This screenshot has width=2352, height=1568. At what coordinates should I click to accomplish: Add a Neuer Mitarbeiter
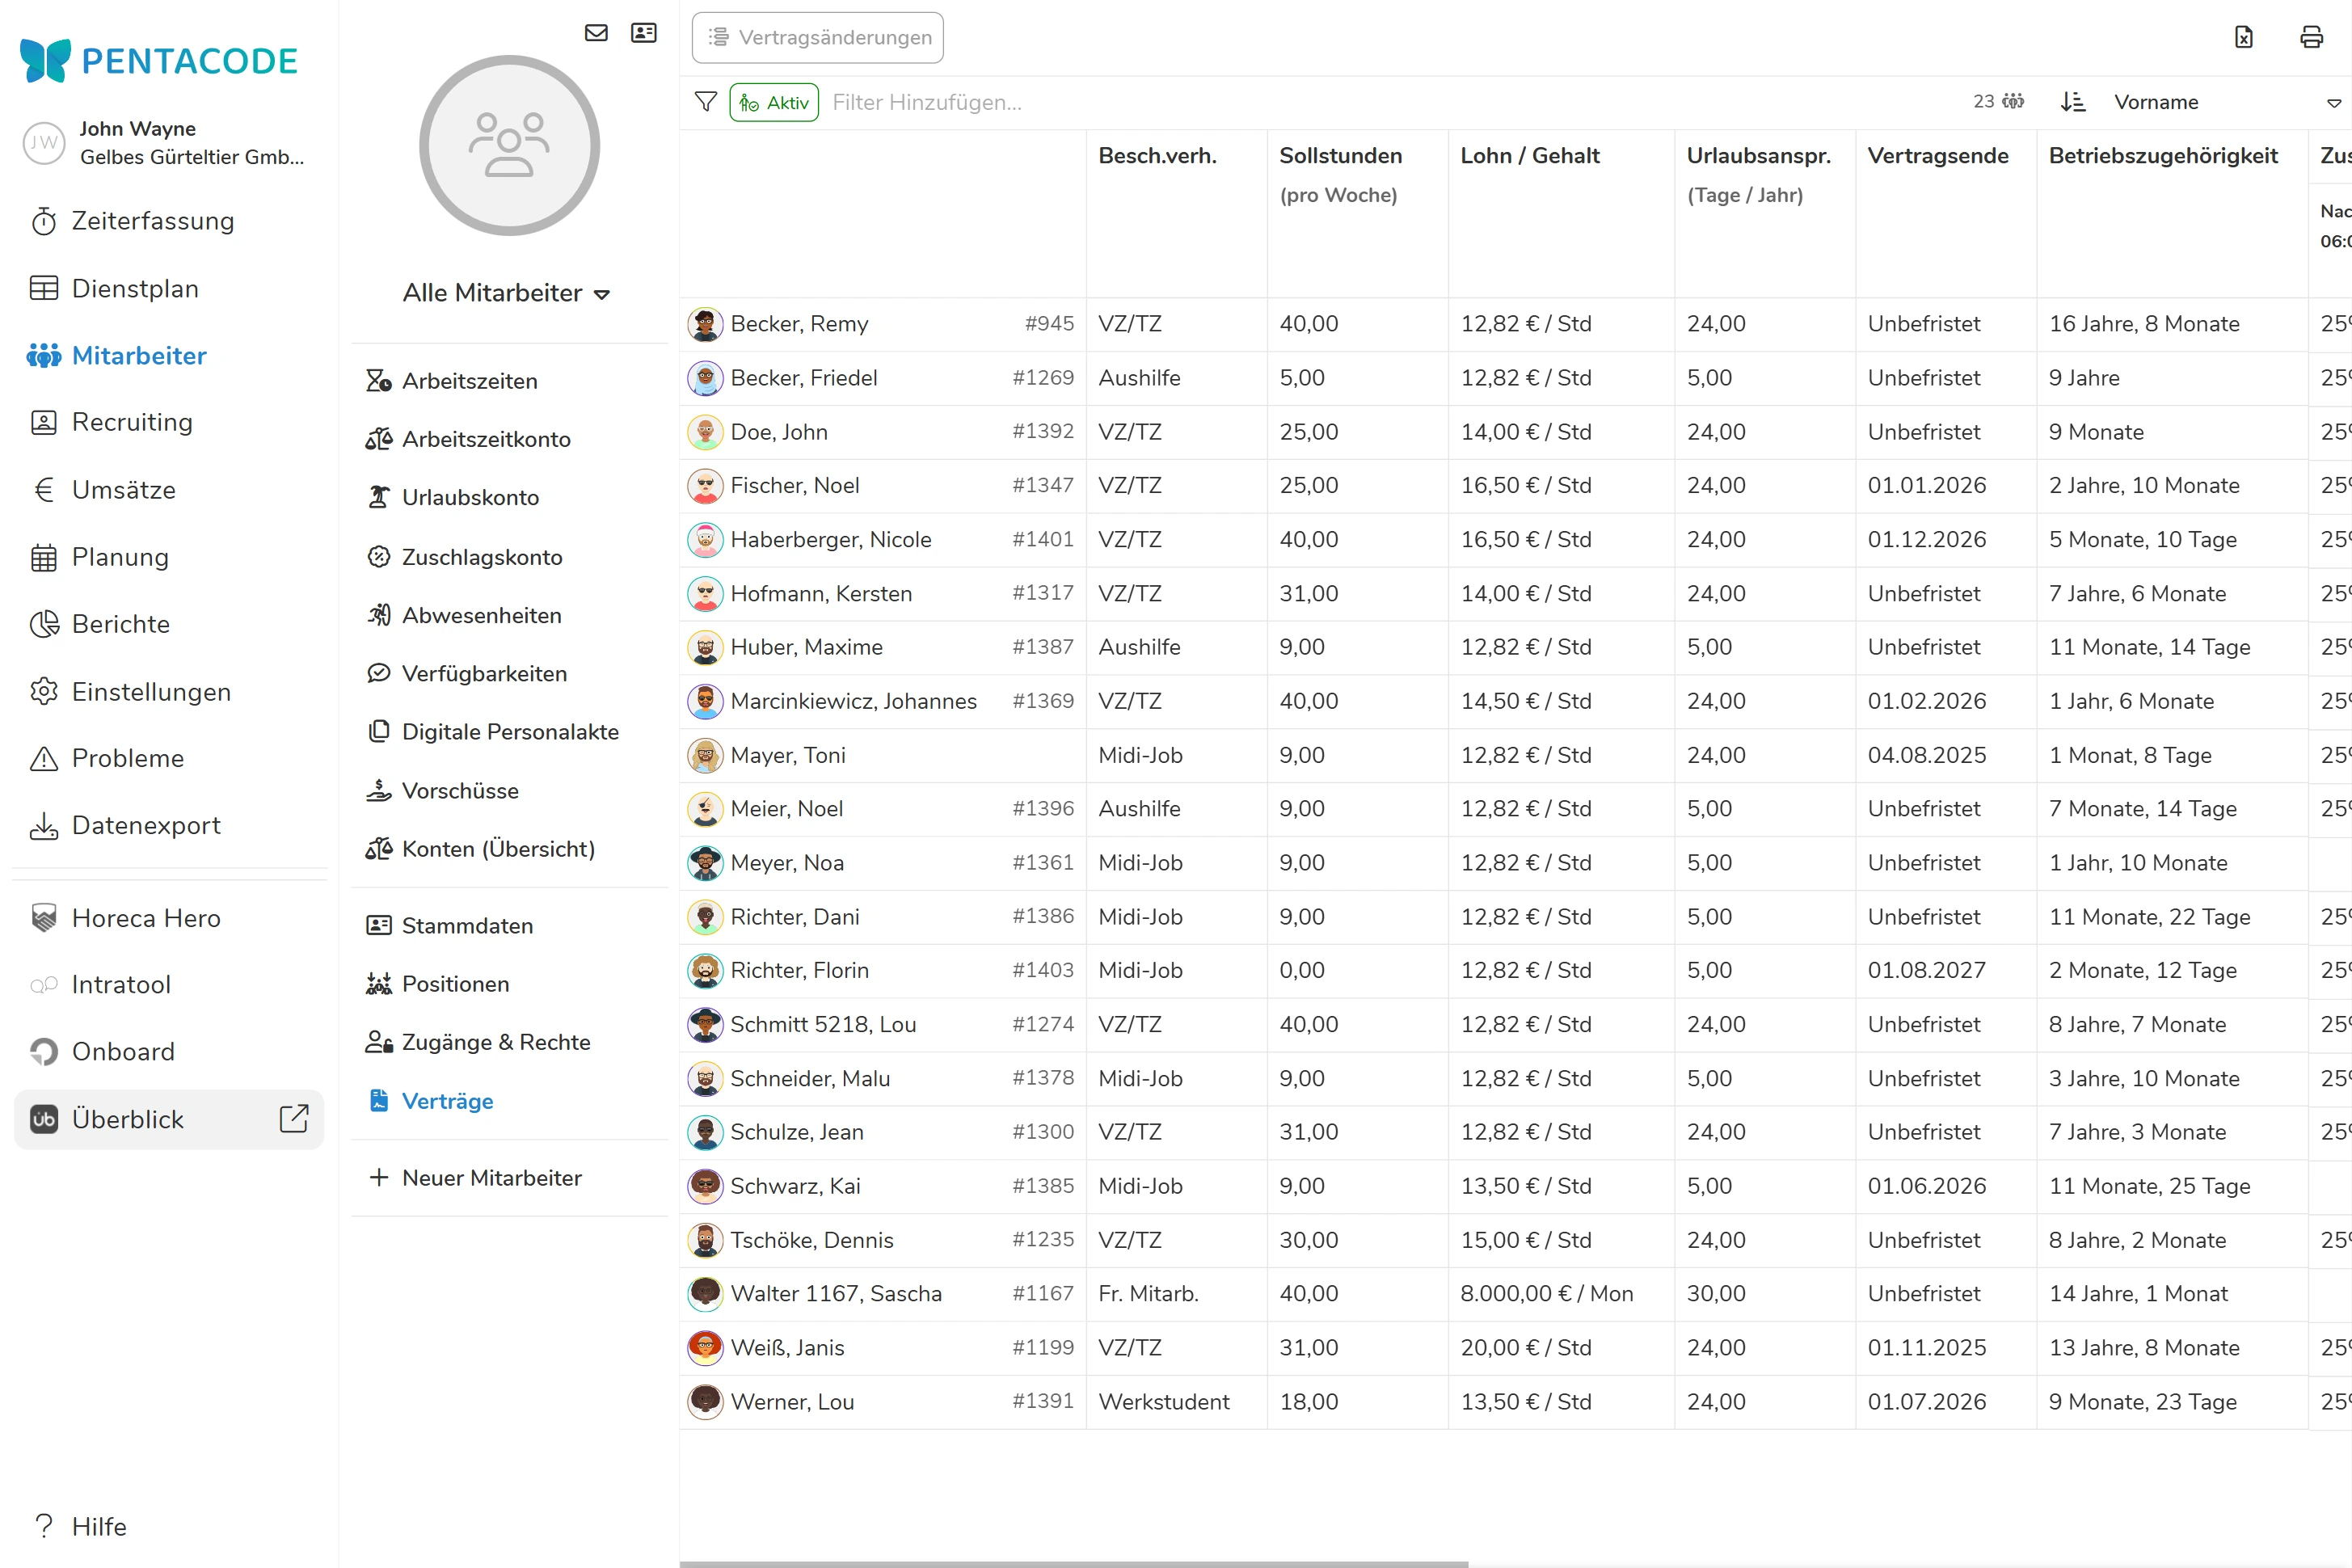point(491,1177)
